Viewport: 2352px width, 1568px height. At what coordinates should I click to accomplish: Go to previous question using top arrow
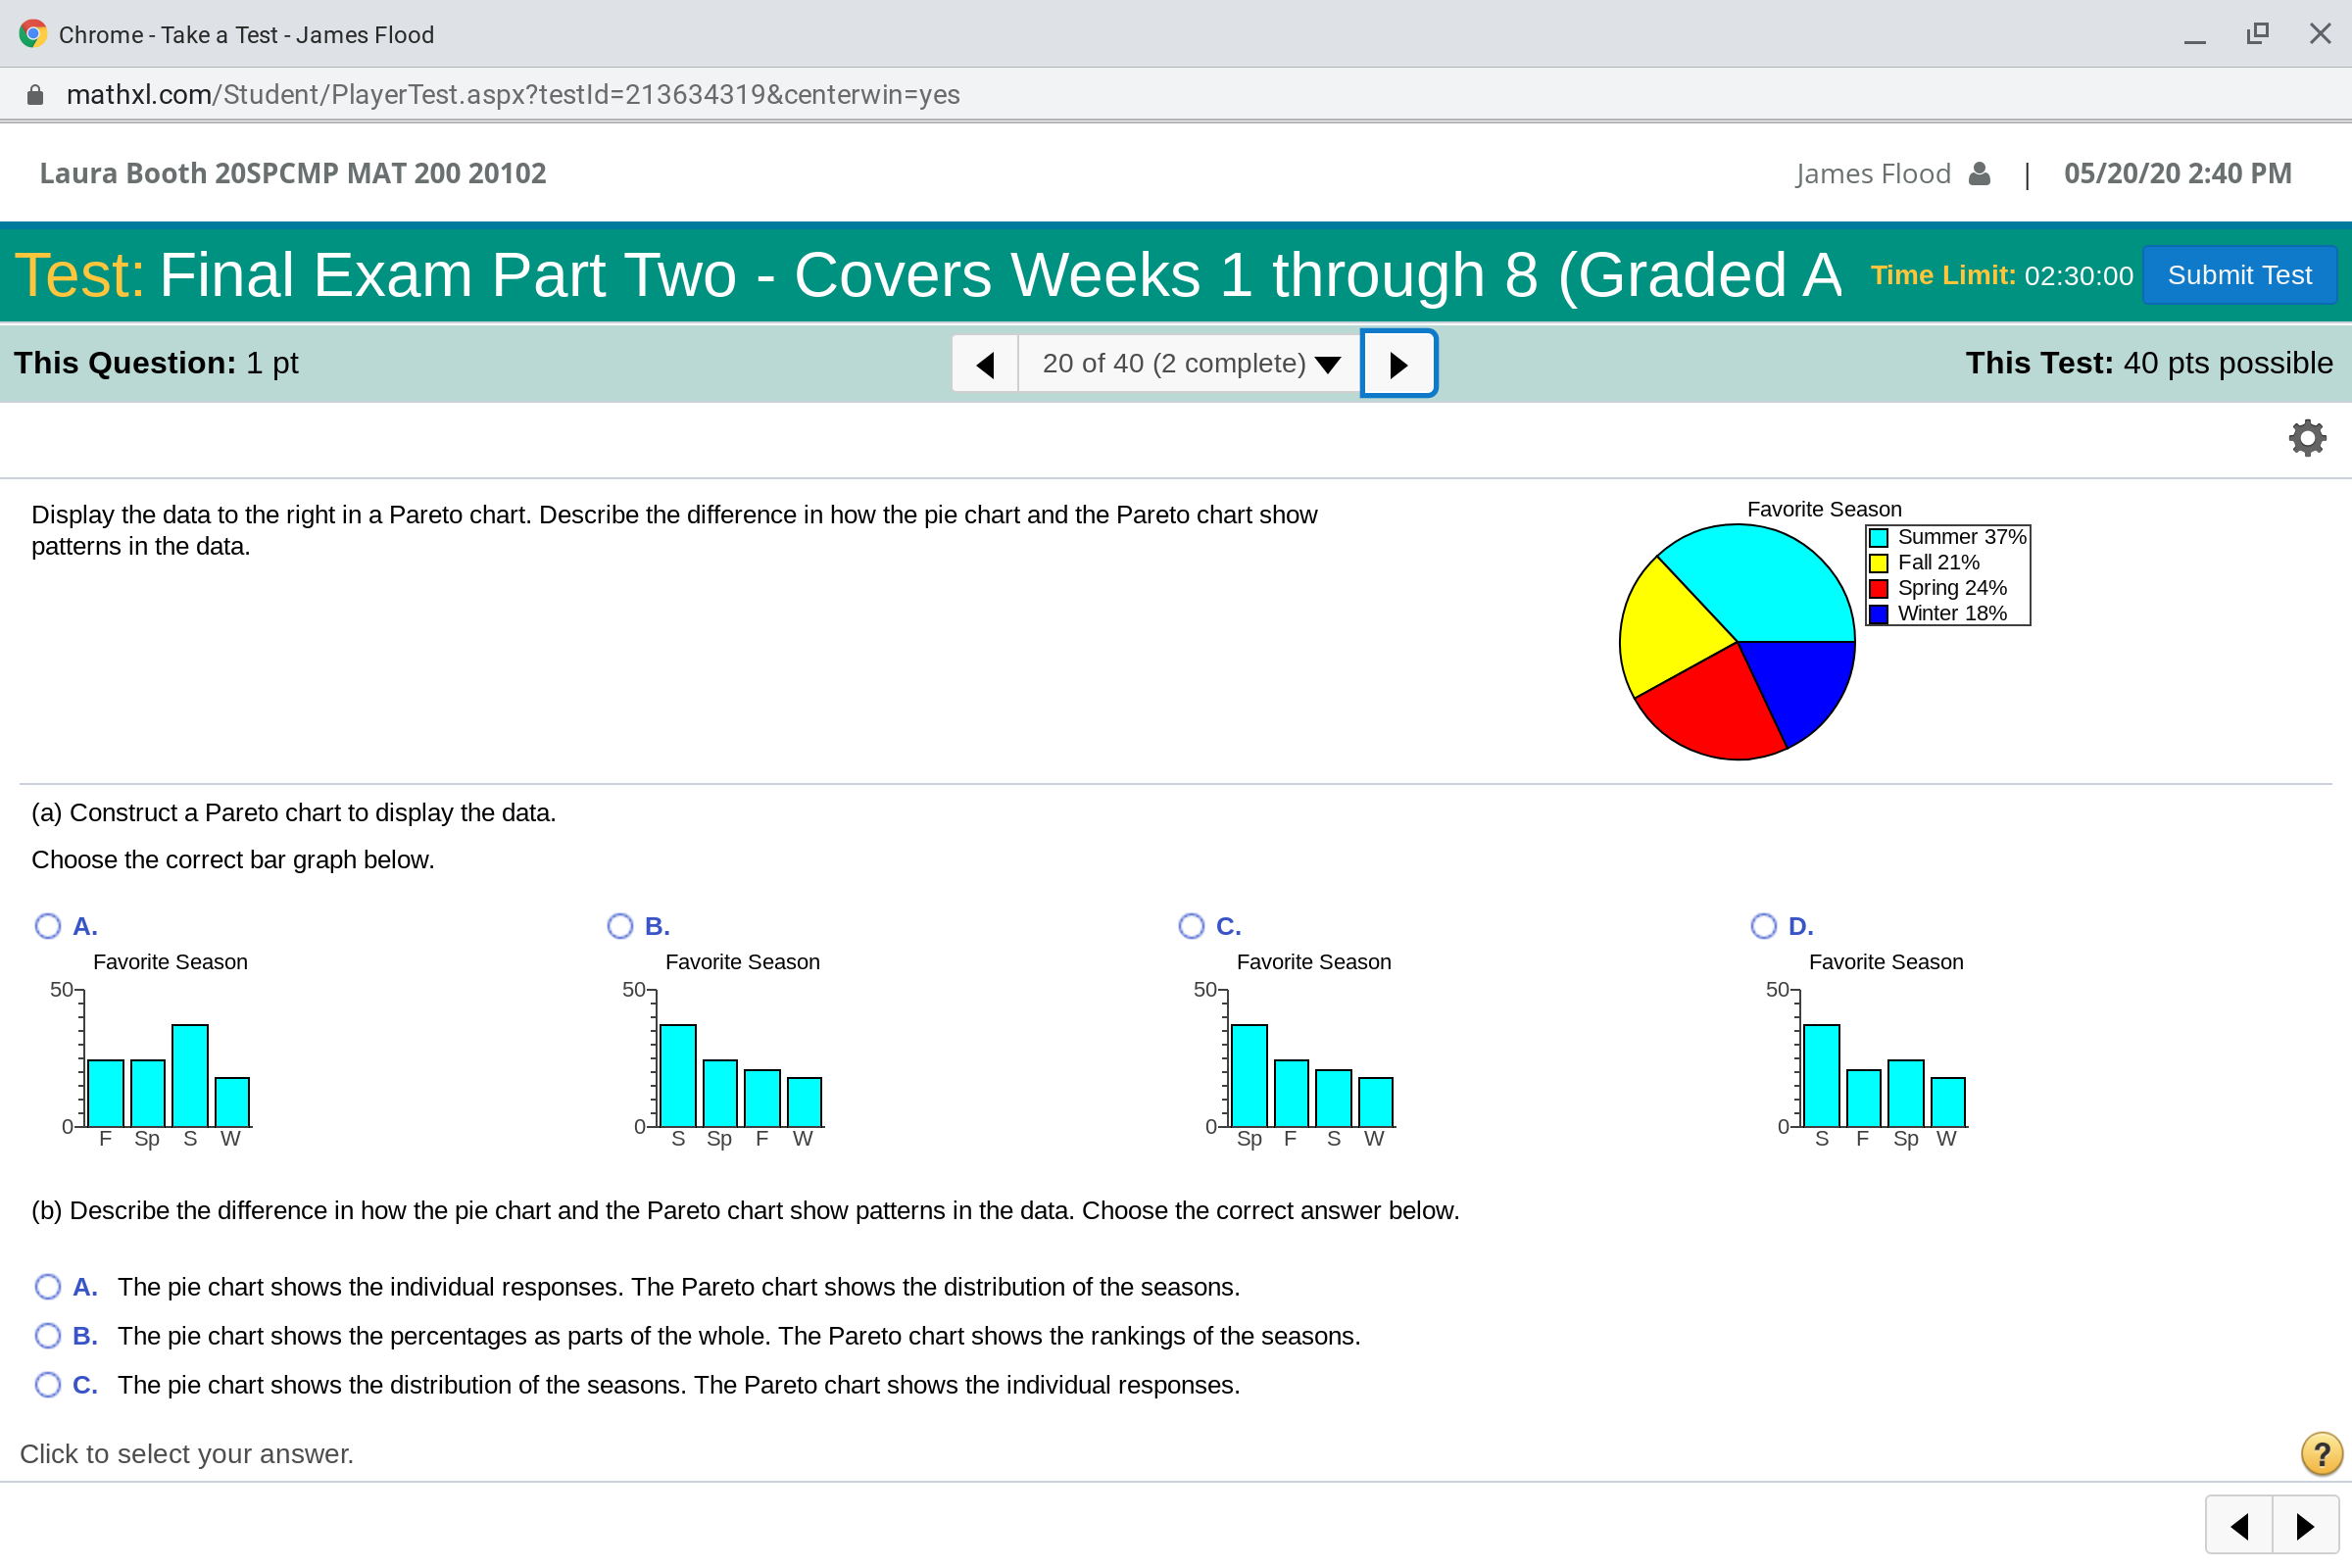(x=985, y=364)
